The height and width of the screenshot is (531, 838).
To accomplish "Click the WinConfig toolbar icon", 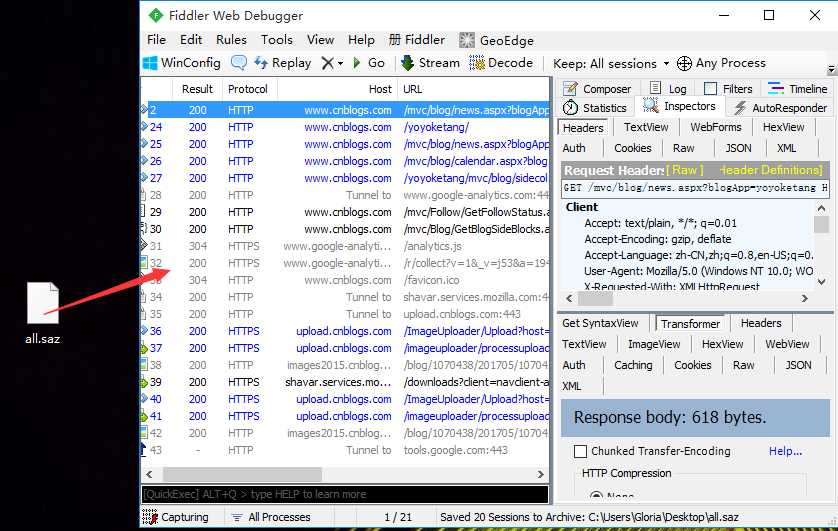I will coord(150,63).
